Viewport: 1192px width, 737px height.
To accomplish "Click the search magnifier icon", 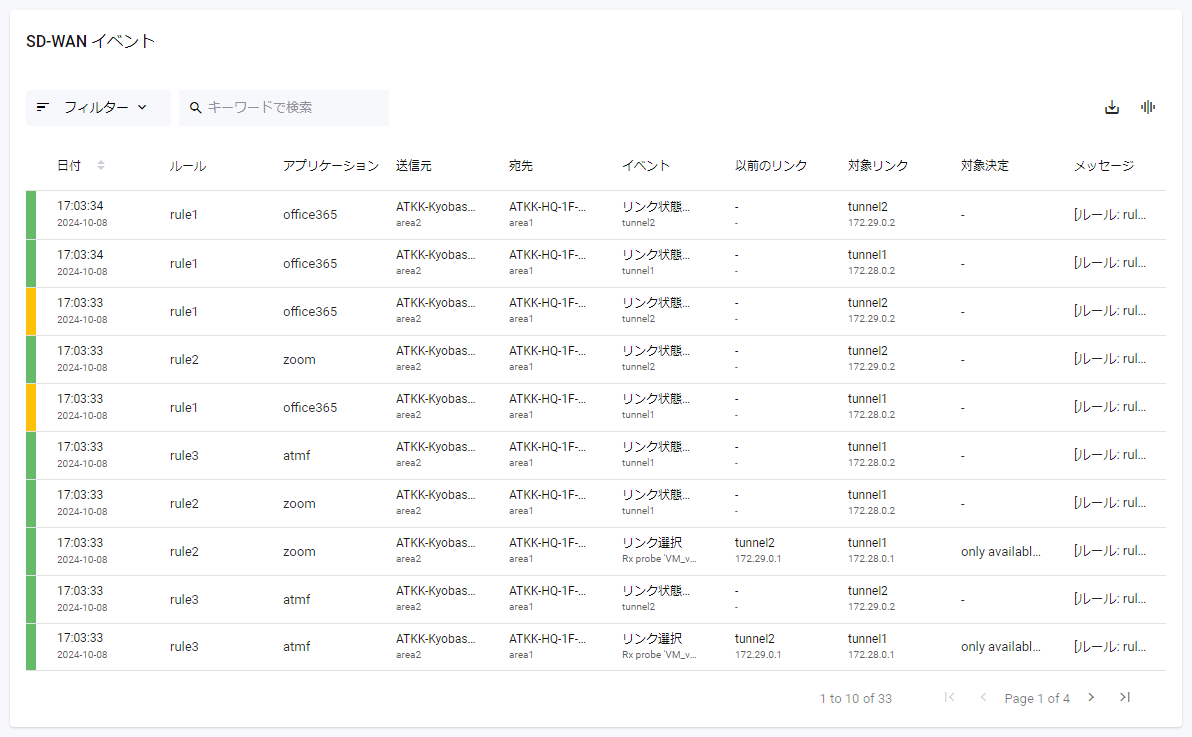I will point(196,108).
